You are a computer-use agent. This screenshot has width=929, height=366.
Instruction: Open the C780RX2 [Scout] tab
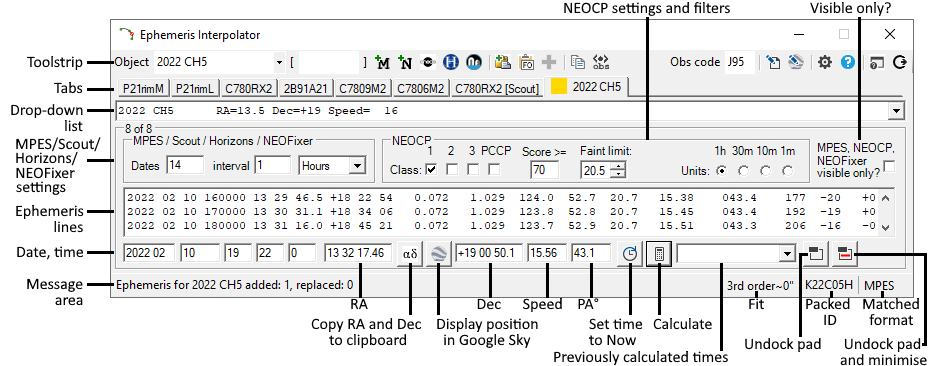496,89
